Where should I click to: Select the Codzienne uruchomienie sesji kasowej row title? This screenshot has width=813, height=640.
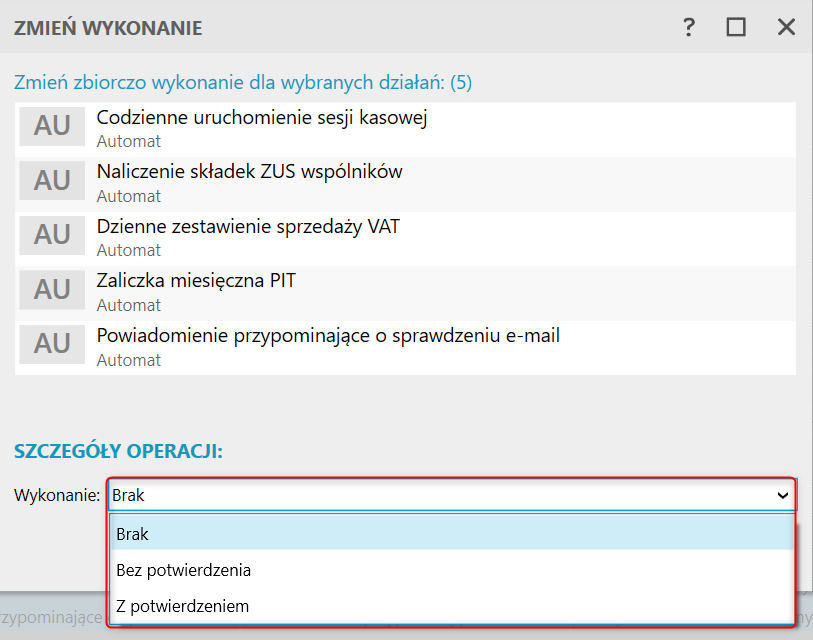262,118
